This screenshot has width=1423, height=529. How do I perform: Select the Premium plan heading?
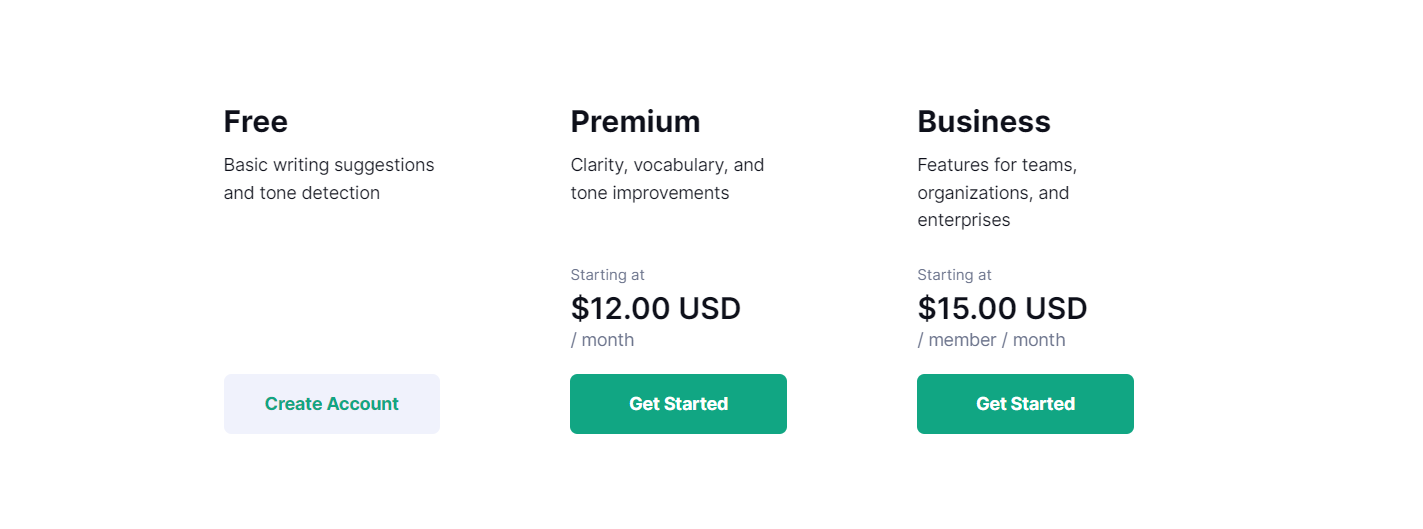pyautogui.click(x=635, y=122)
